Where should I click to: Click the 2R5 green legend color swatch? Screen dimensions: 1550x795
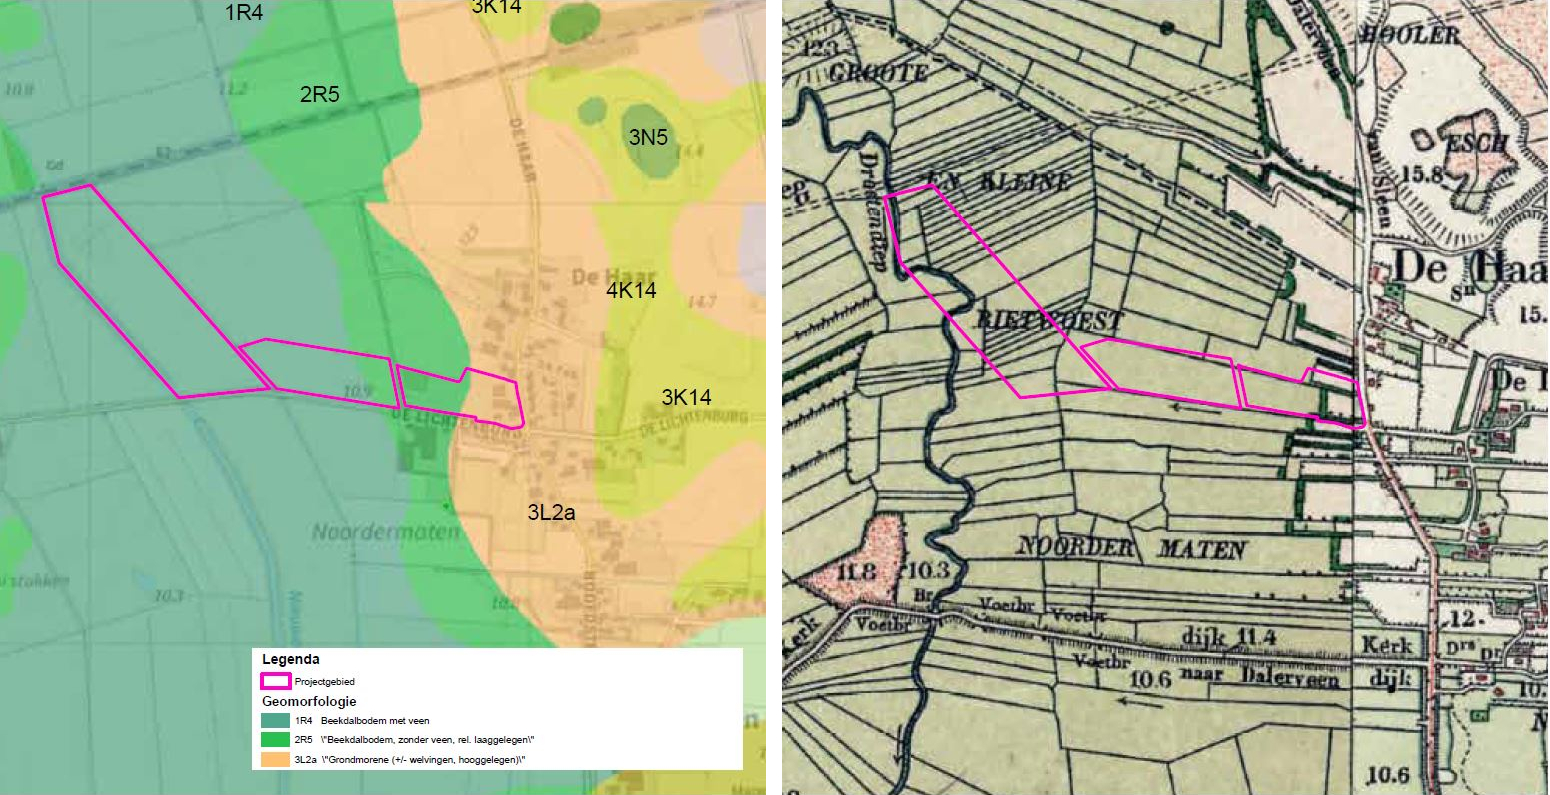[276, 740]
